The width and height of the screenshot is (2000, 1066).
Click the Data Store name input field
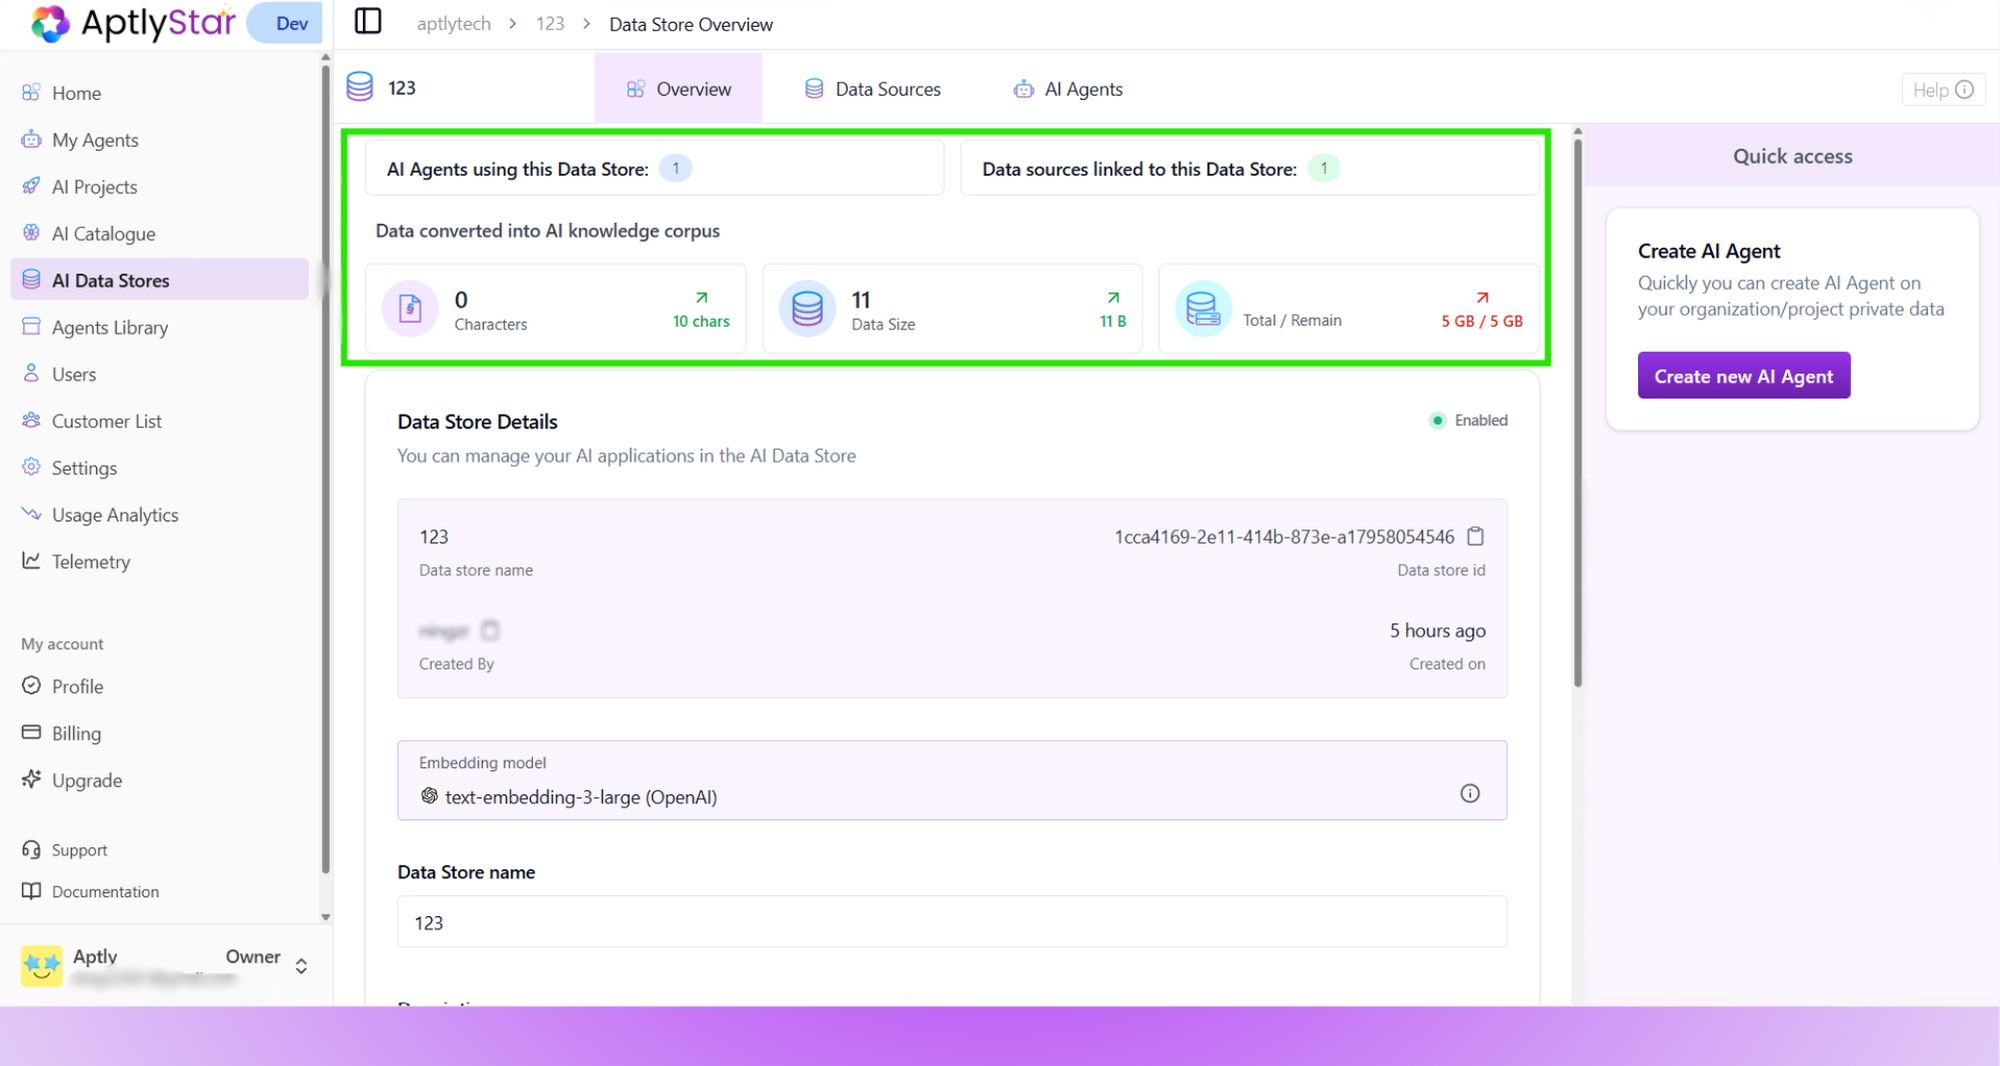(952, 922)
